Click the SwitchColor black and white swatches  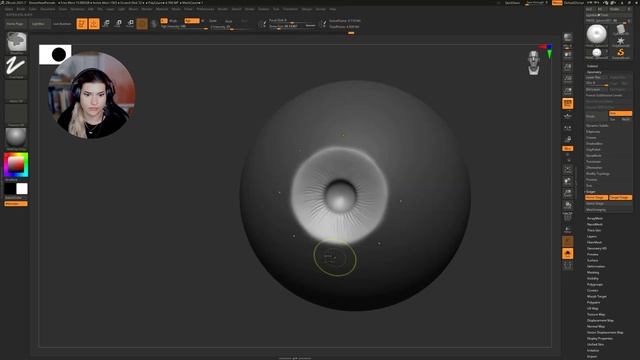click(x=16, y=189)
